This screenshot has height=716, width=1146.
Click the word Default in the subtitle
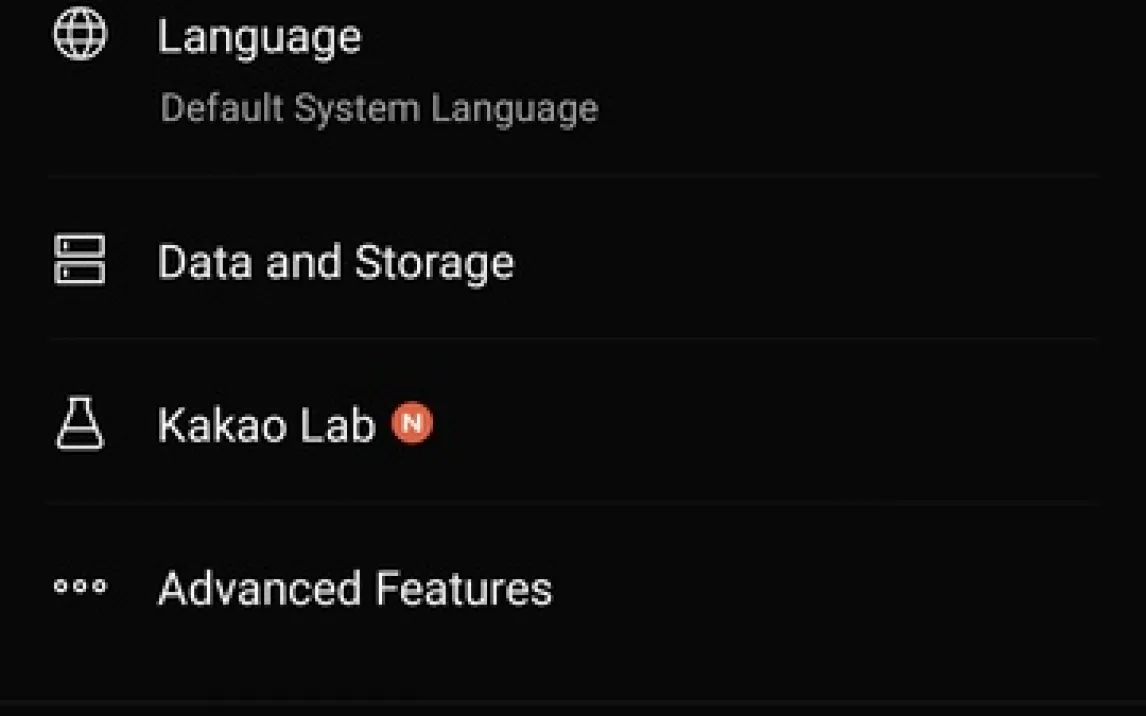pos(221,108)
